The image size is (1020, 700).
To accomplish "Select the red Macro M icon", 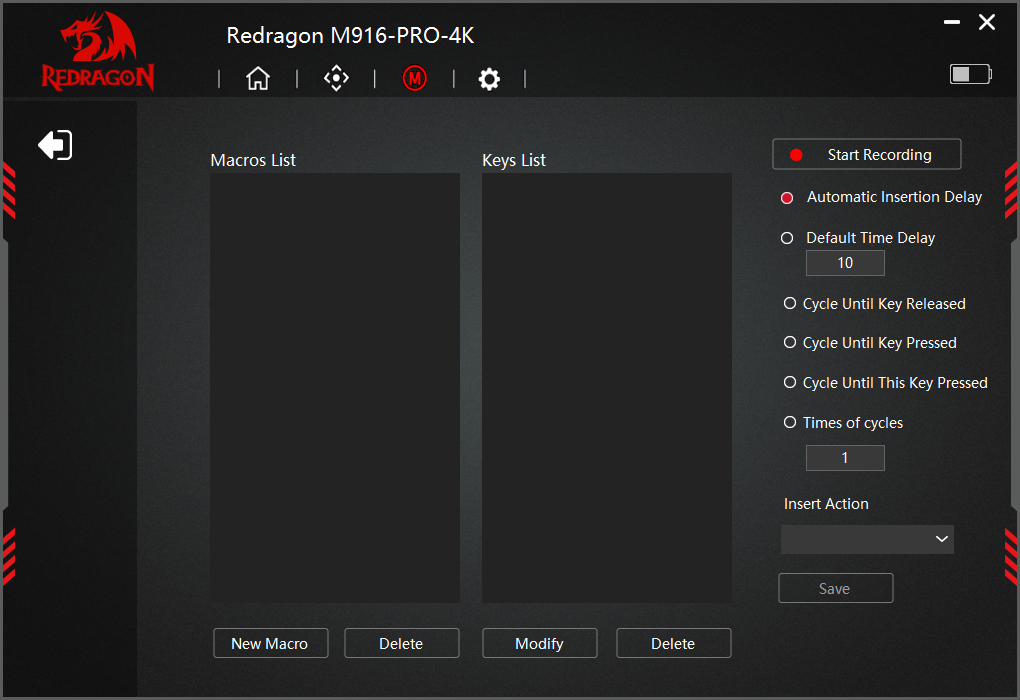I will point(414,78).
